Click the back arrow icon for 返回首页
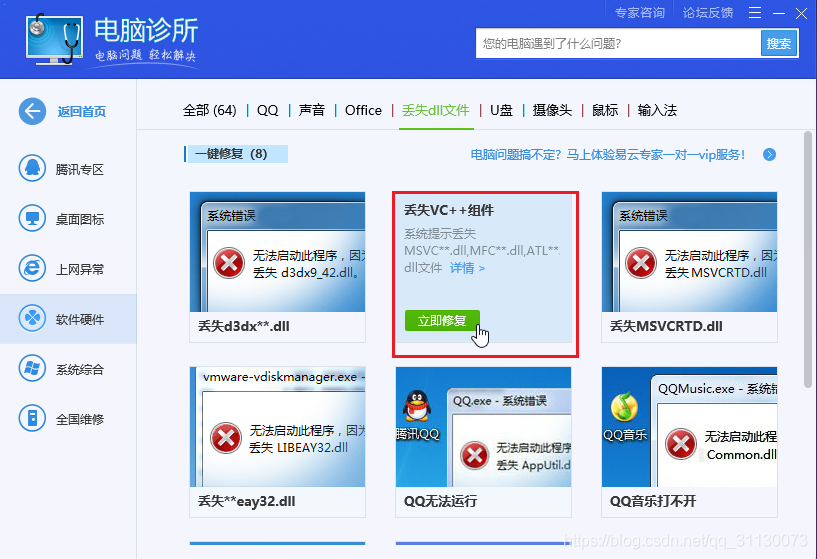Screen dimensions: 817x559 (x=32, y=111)
